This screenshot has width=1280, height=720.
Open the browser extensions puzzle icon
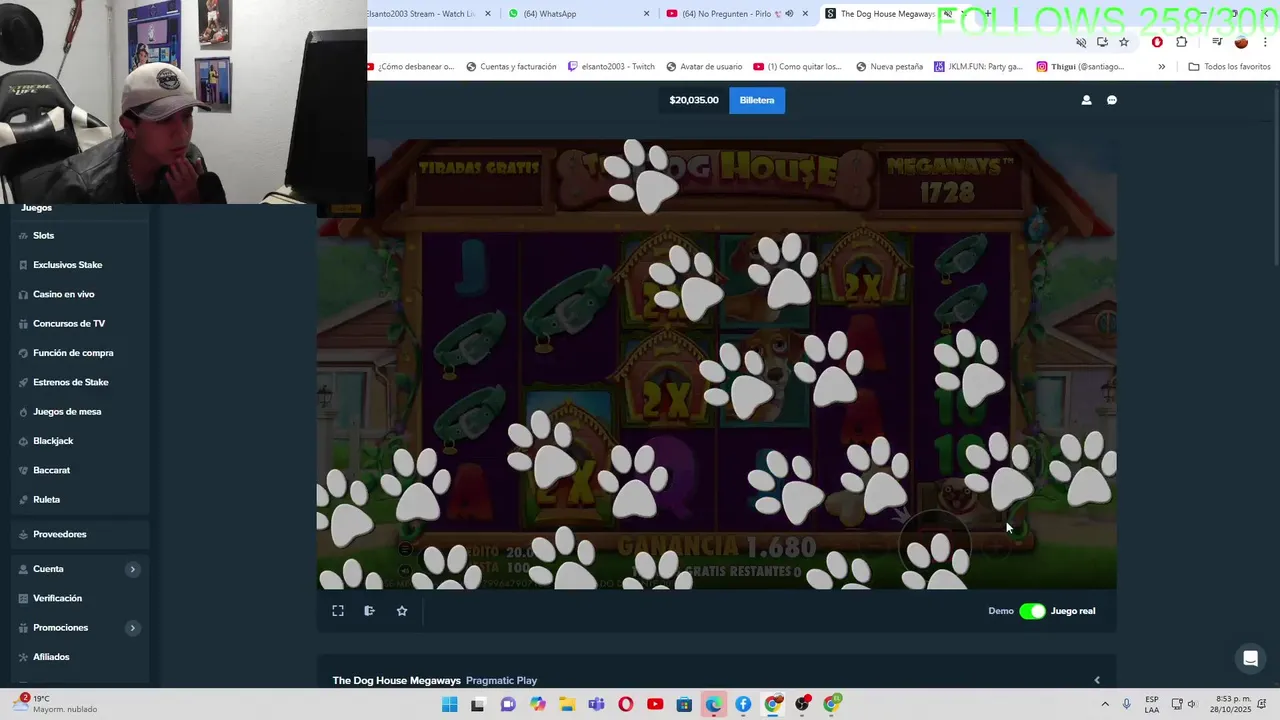pos(1182,42)
